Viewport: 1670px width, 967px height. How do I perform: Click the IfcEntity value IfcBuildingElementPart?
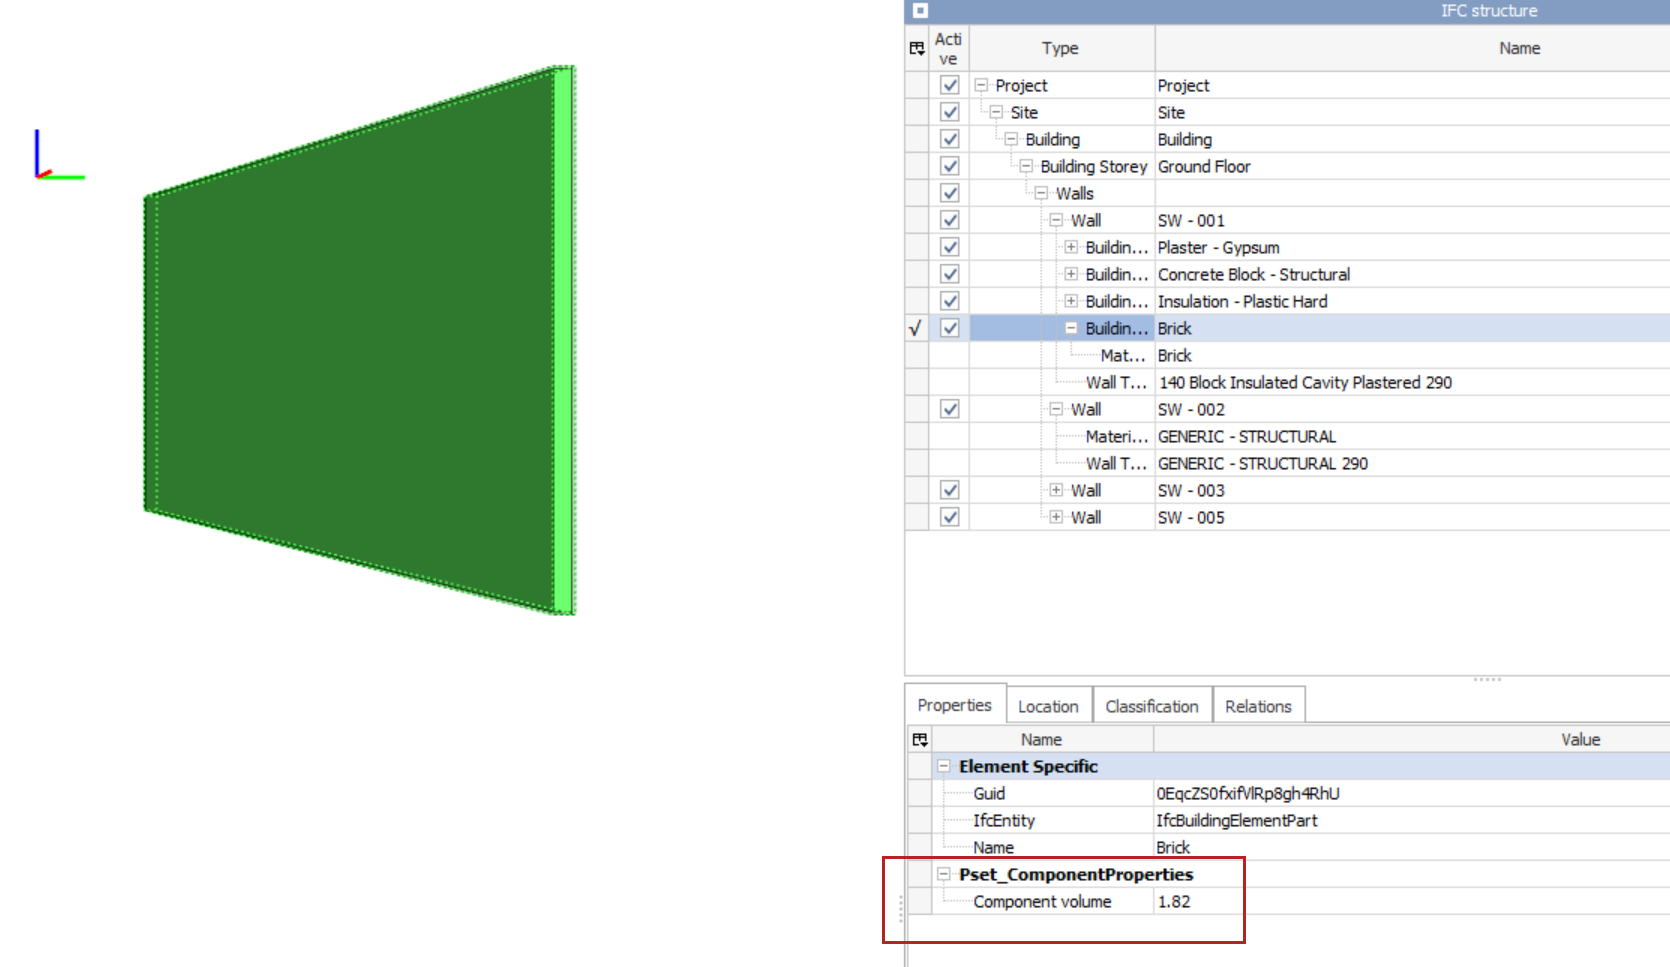pyautogui.click(x=1237, y=820)
